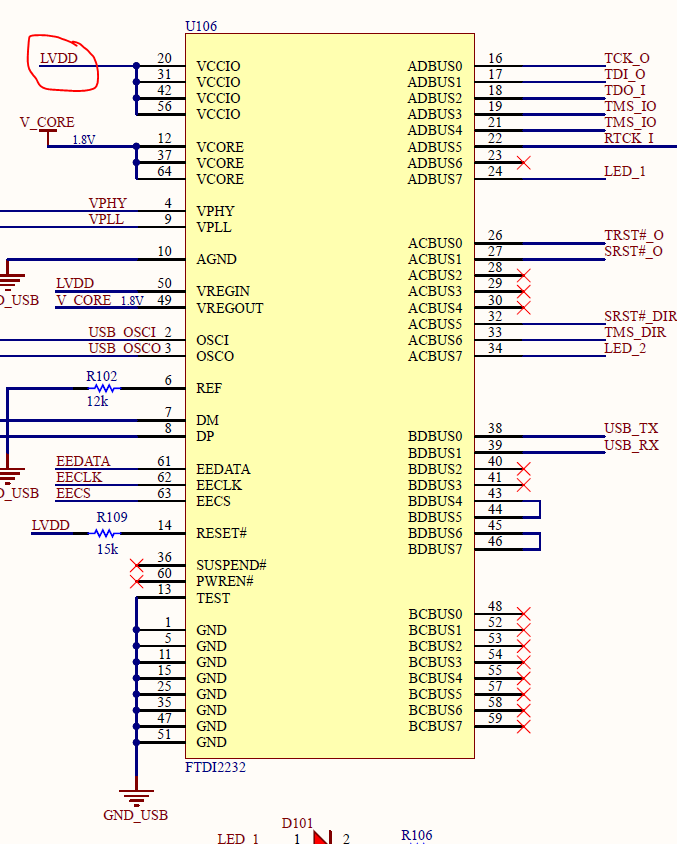Image resolution: width=677 pixels, height=844 pixels.
Task: Click the no-connect marker on BDBUS2 pin 40
Action: [524, 469]
